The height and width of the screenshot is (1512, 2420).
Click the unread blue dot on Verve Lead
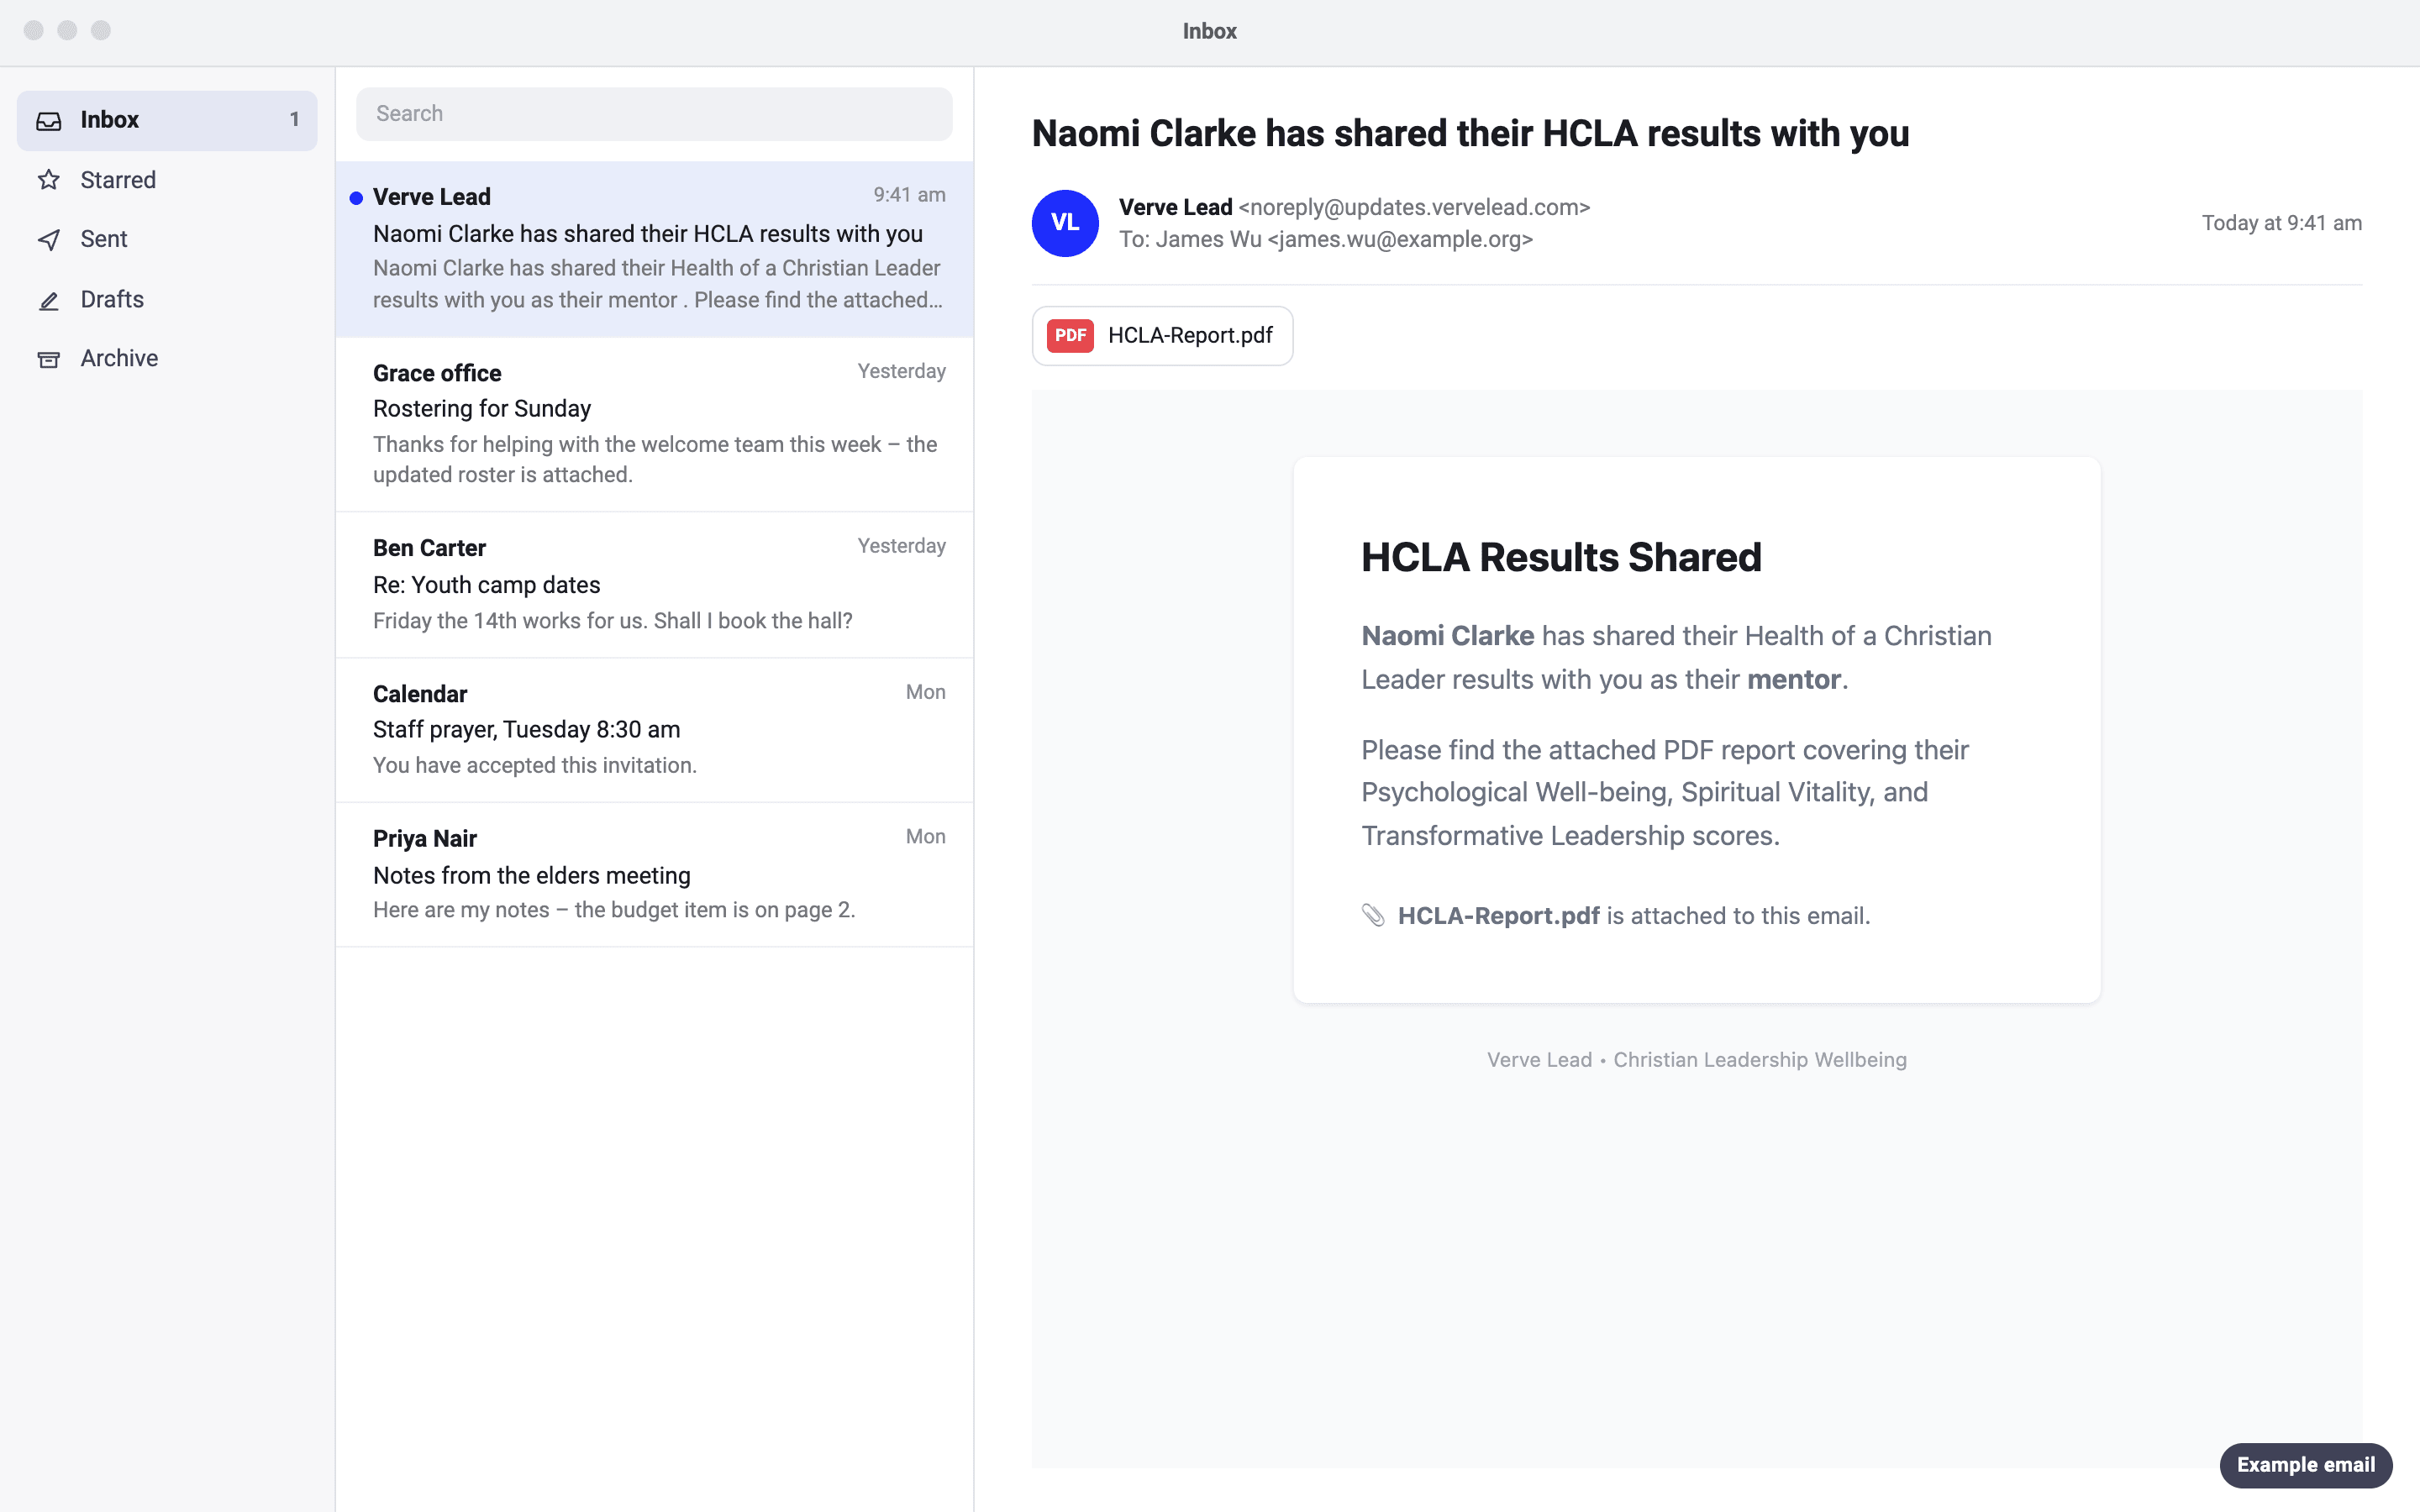tap(356, 198)
